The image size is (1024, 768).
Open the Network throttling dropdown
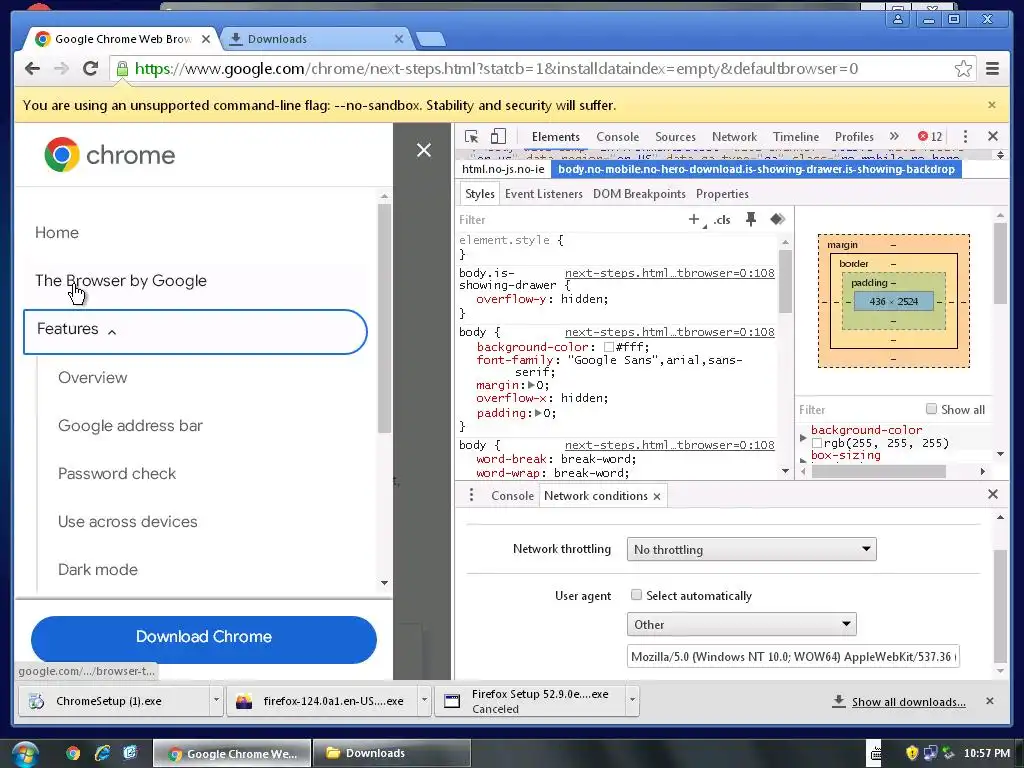(x=751, y=549)
